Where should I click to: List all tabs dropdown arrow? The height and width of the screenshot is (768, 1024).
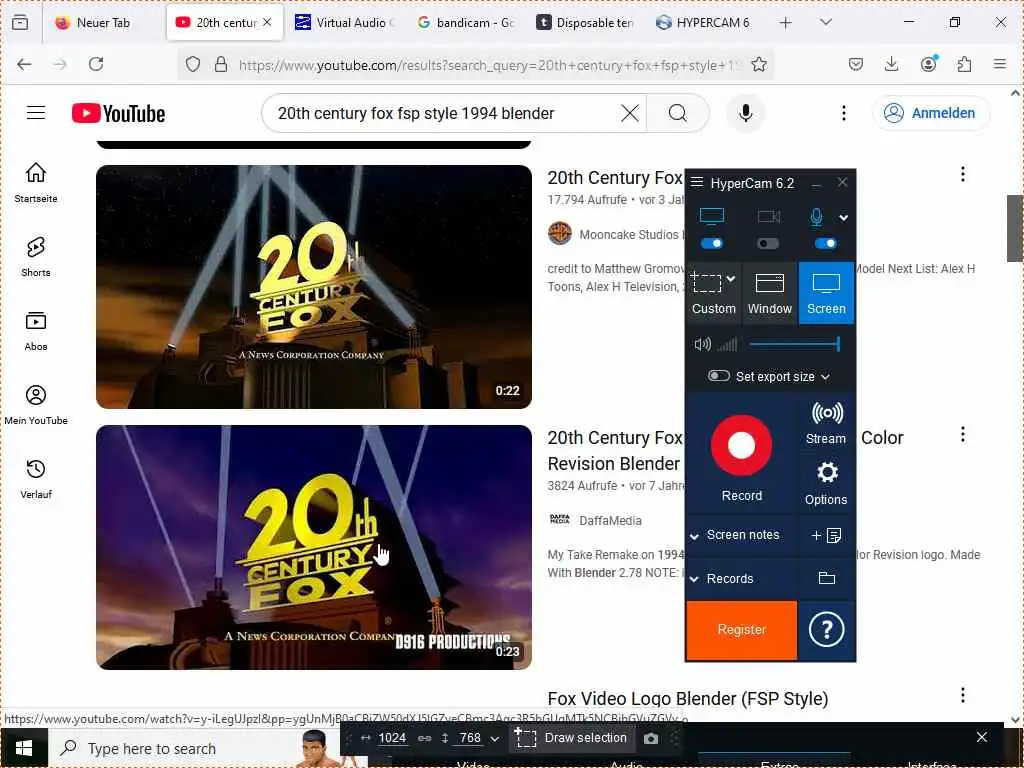point(826,22)
